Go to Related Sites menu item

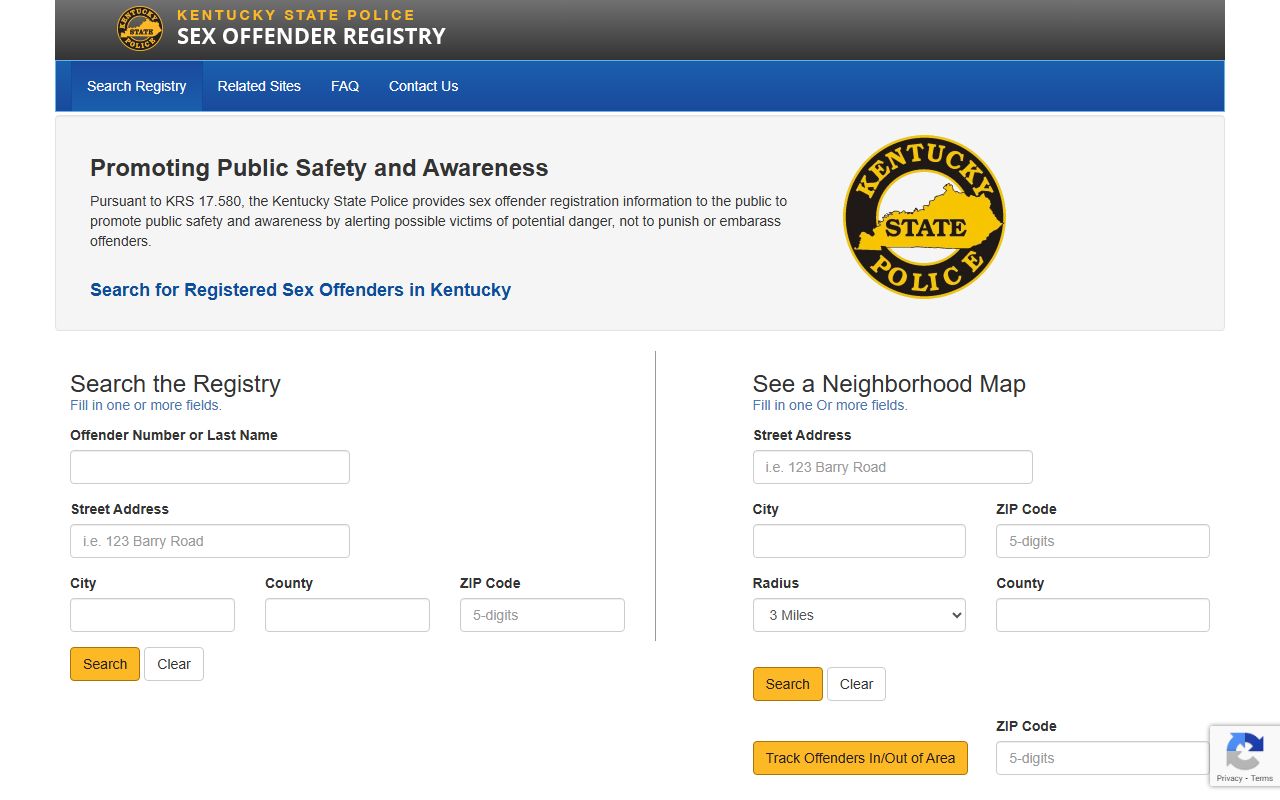(259, 86)
